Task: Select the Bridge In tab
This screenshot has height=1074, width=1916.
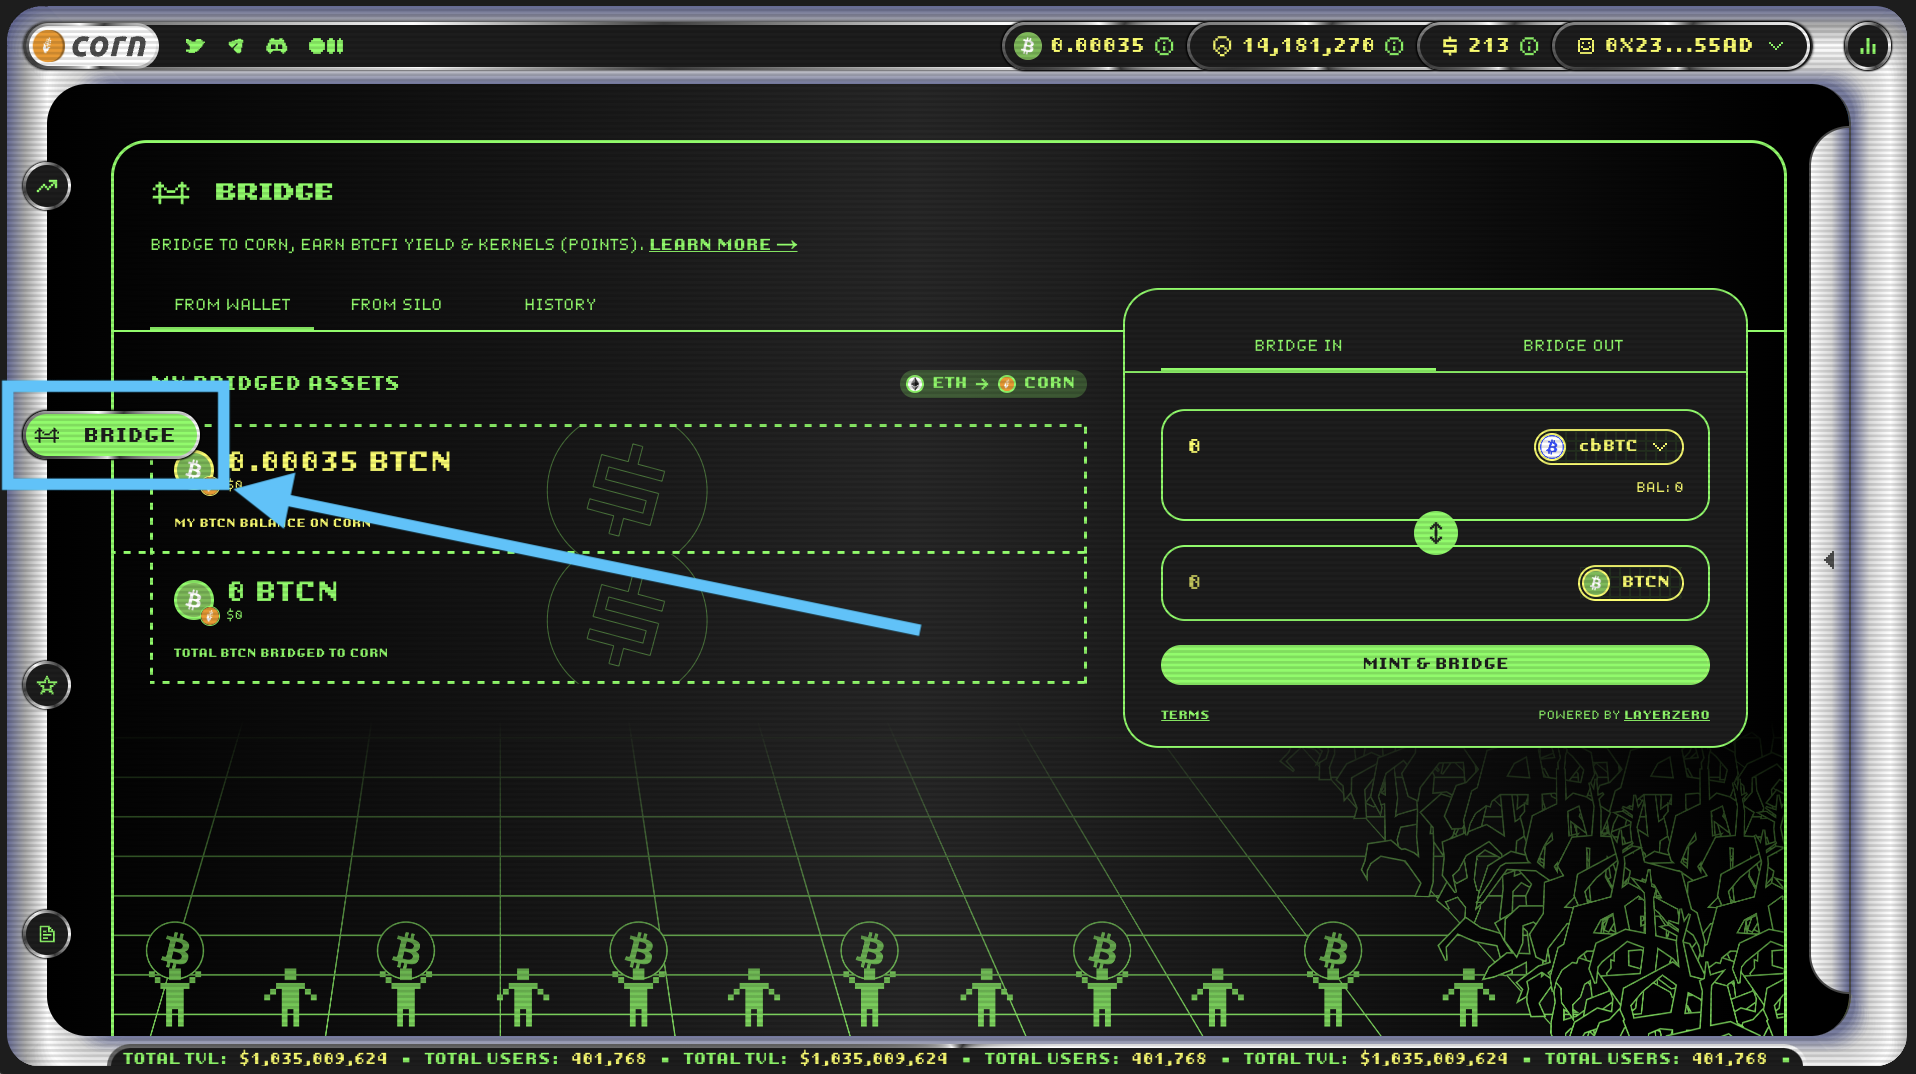Action: [x=1298, y=346]
